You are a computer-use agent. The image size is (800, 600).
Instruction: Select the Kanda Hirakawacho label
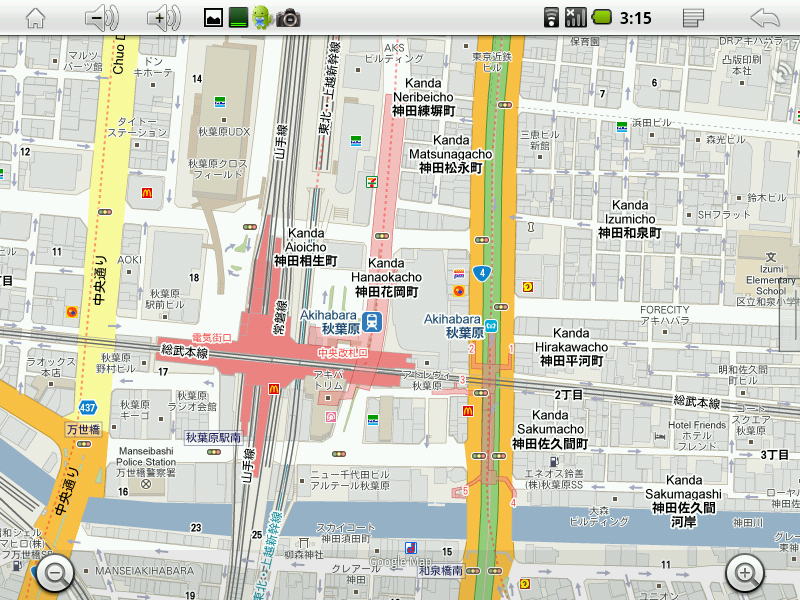[x=571, y=347]
